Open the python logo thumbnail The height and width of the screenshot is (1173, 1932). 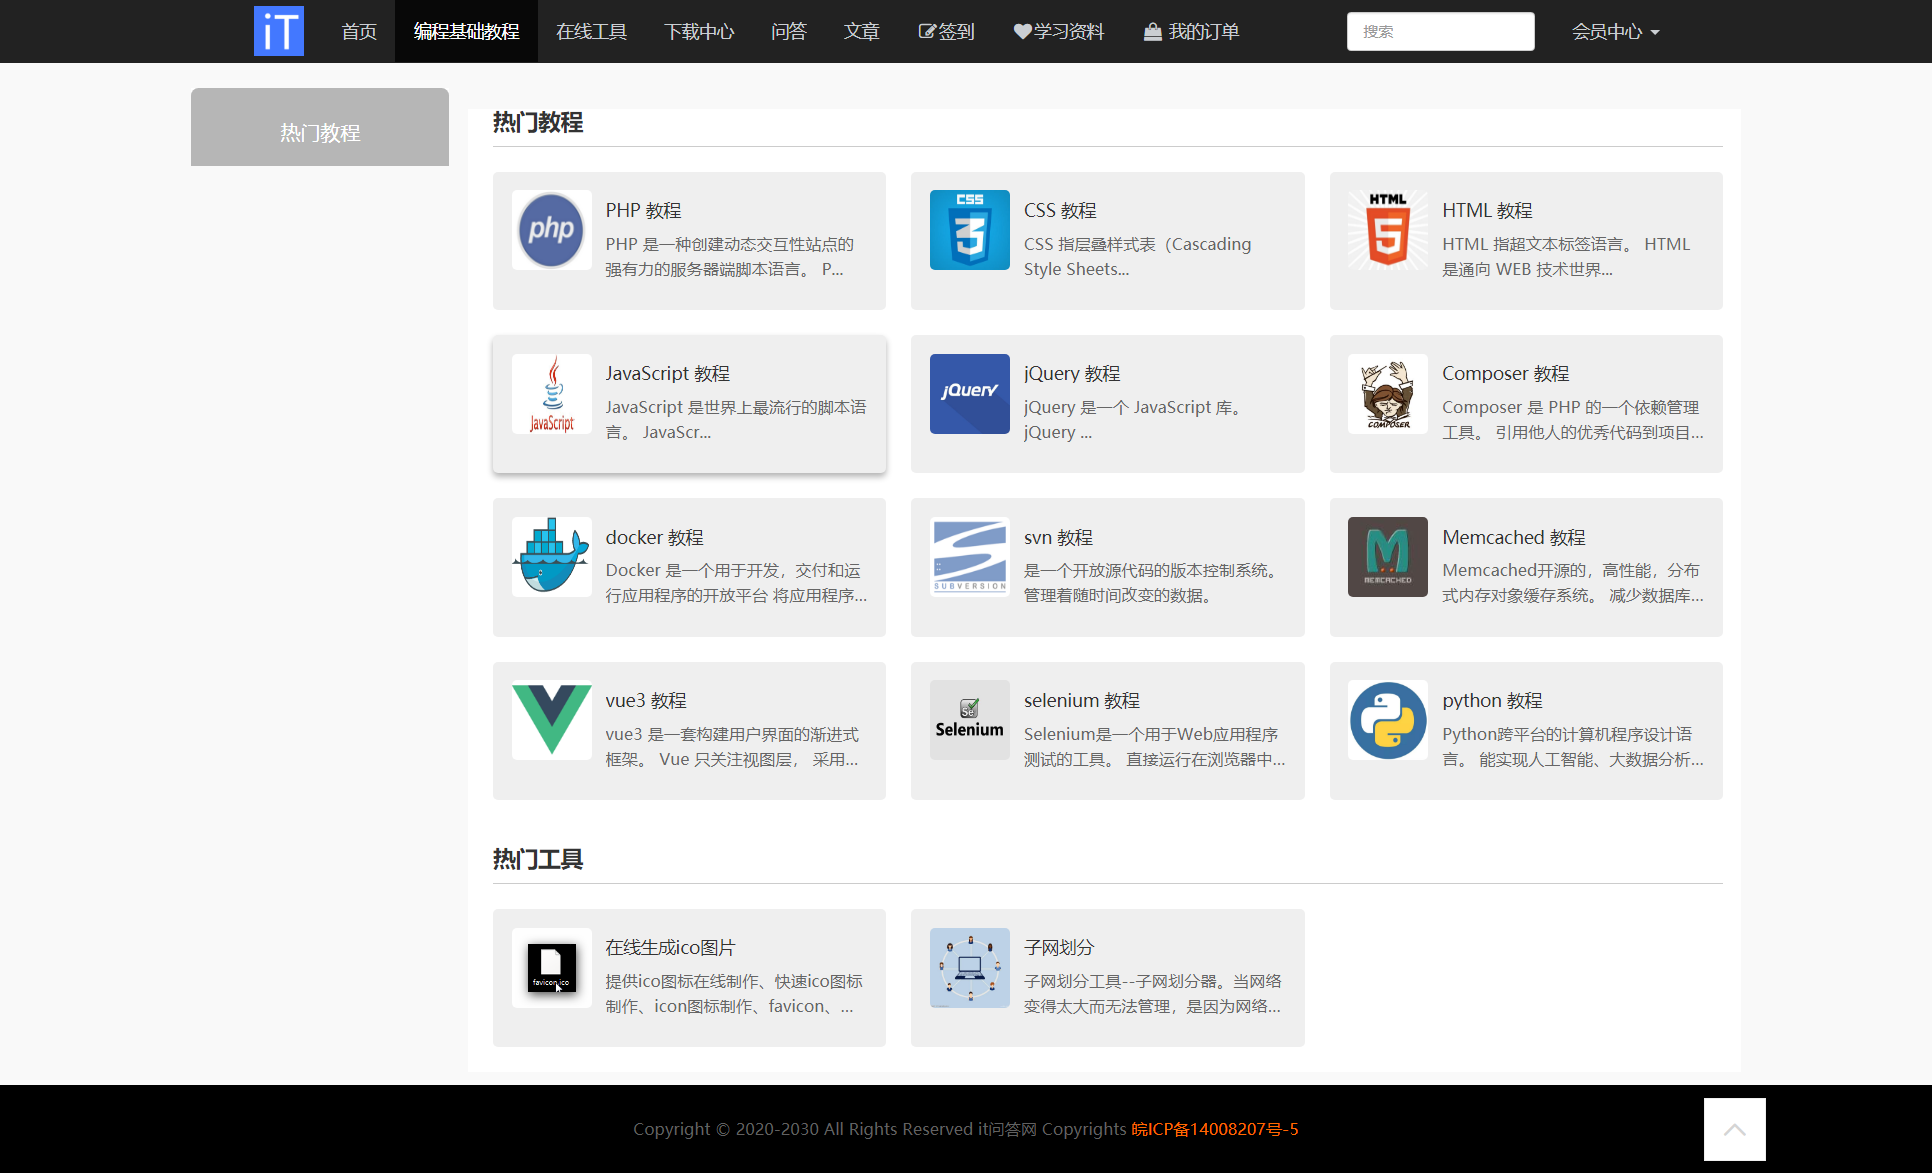pyautogui.click(x=1388, y=720)
